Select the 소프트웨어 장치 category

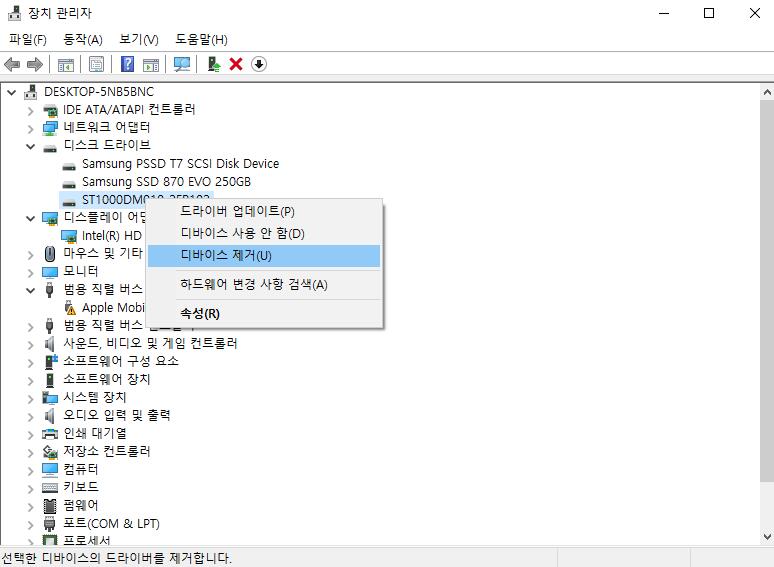pos(107,379)
